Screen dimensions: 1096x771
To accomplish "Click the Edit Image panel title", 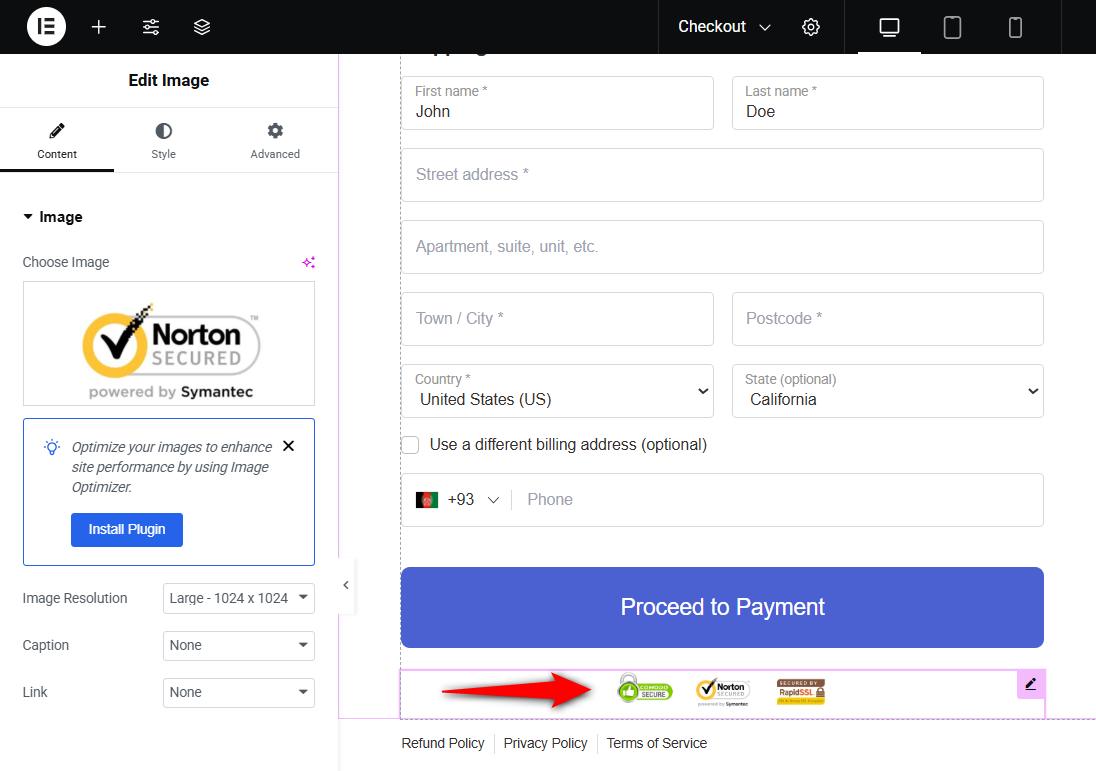I will [168, 80].
